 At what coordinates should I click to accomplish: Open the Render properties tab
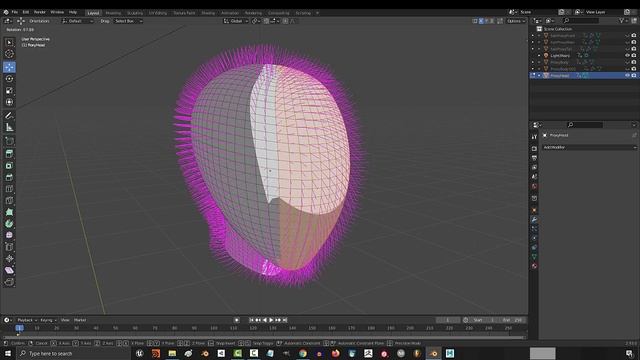pos(534,149)
